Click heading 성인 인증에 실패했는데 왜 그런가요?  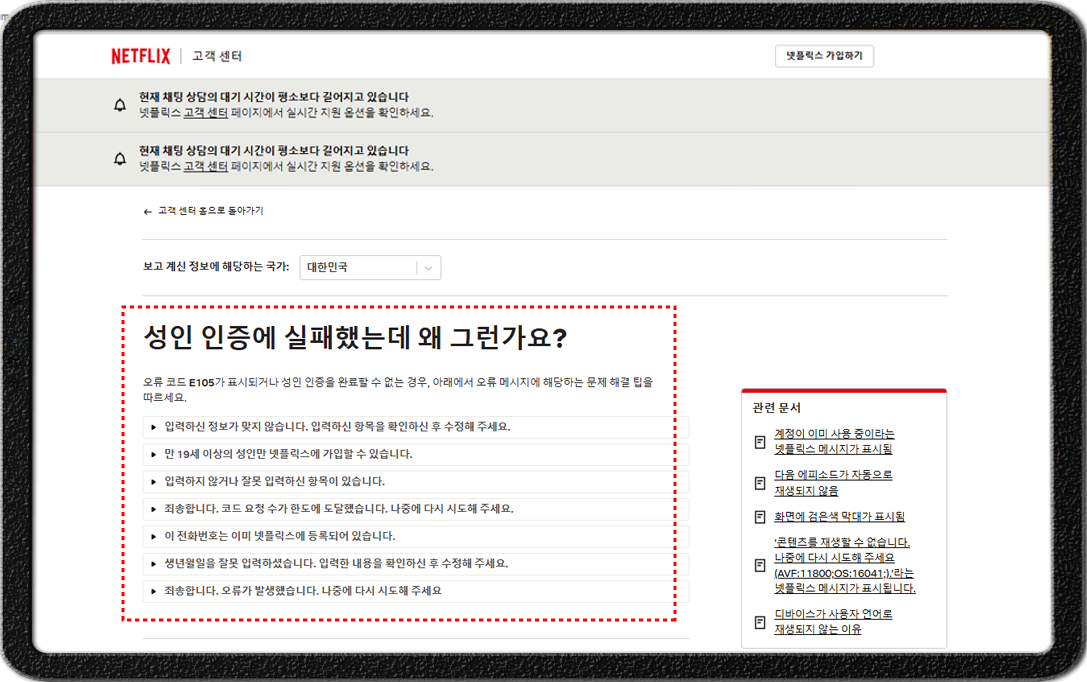(356, 338)
